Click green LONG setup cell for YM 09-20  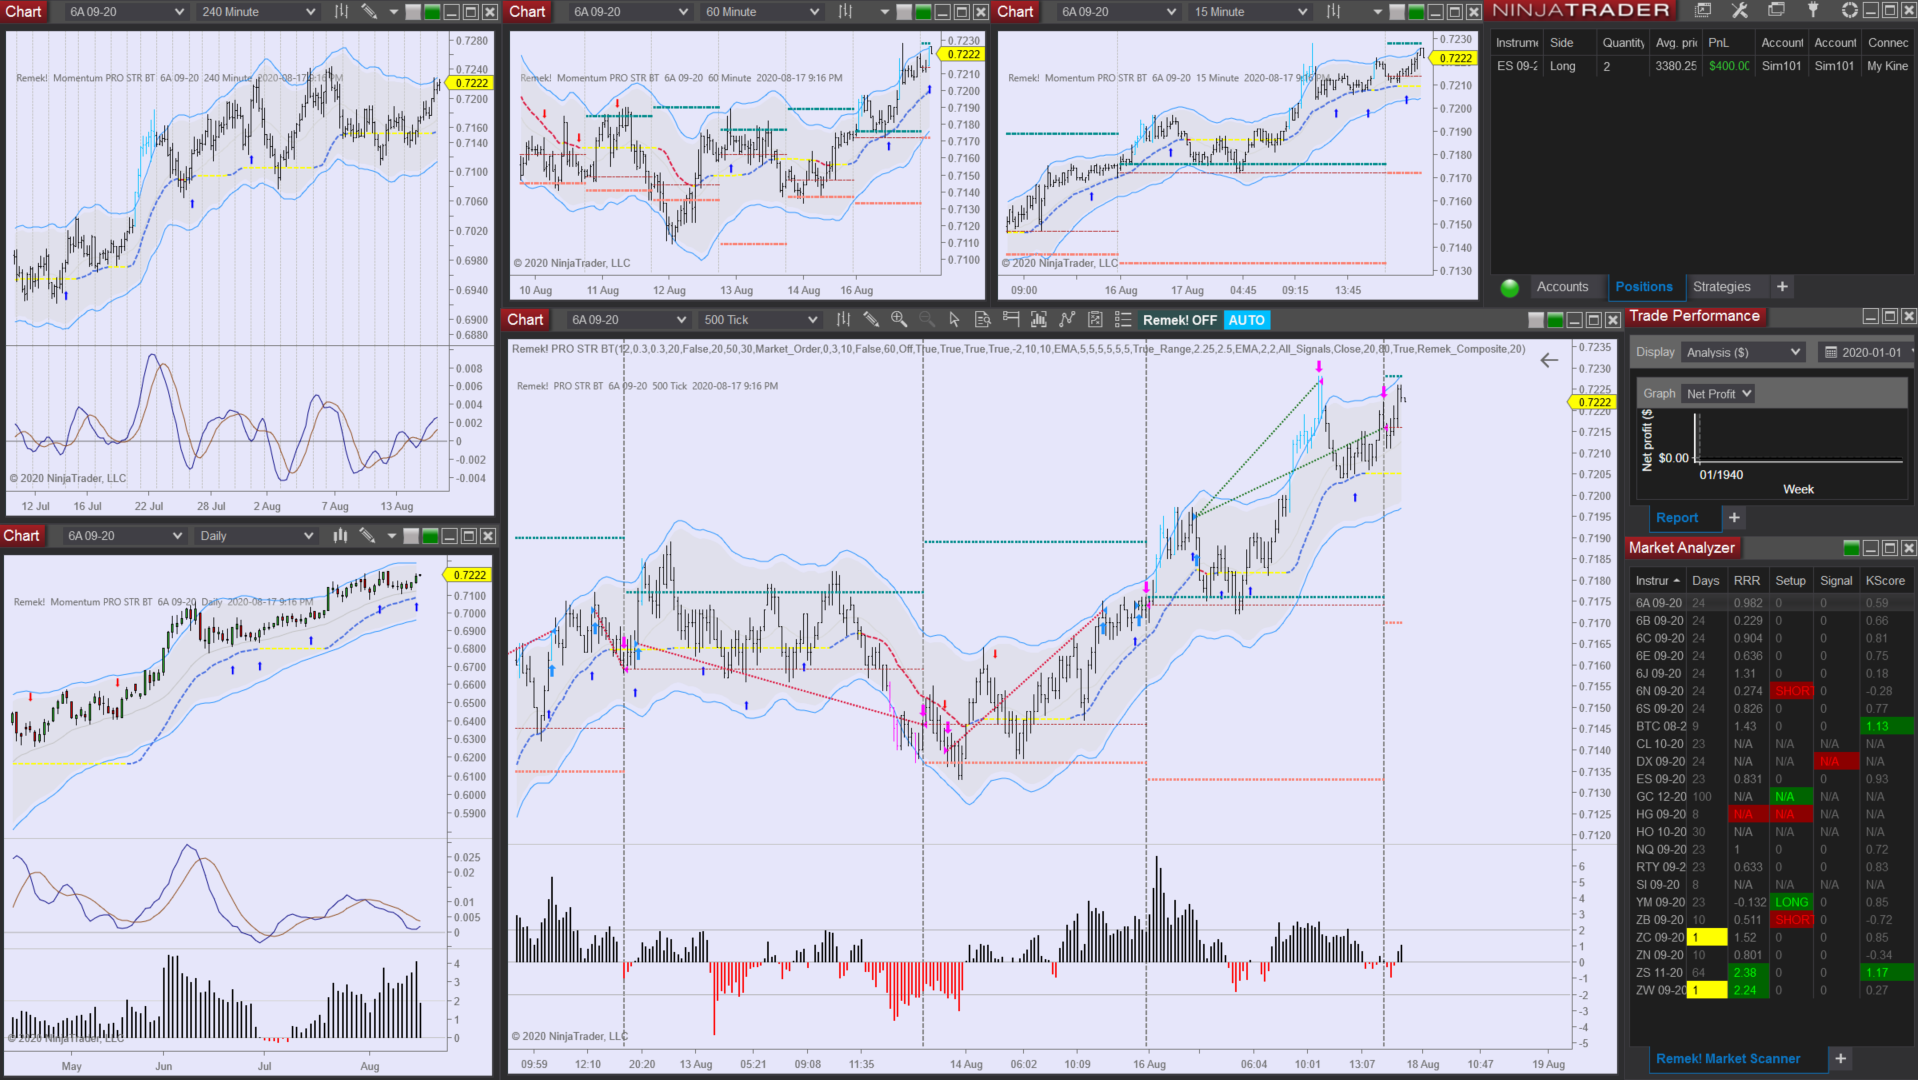click(1791, 902)
